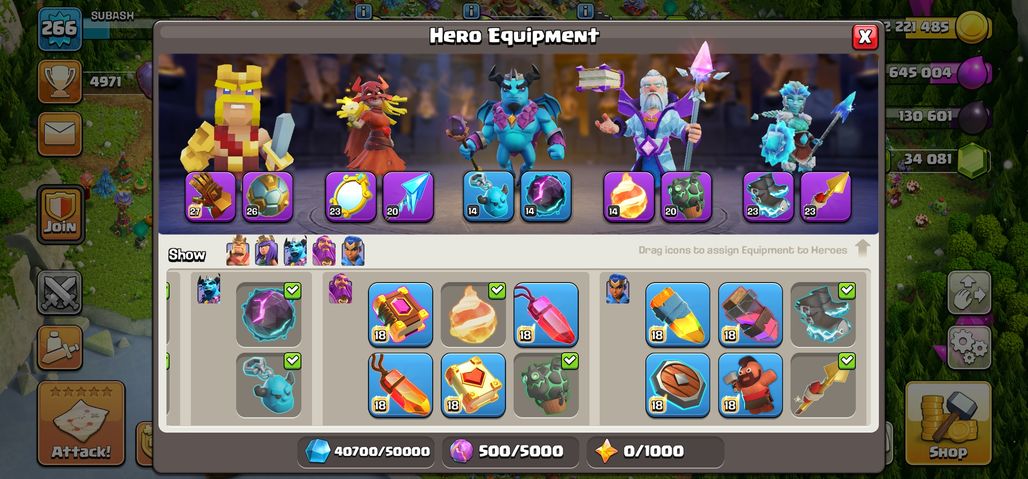
Task: Pick the Hog Rider puppet equipment
Action: pyautogui.click(x=750, y=385)
